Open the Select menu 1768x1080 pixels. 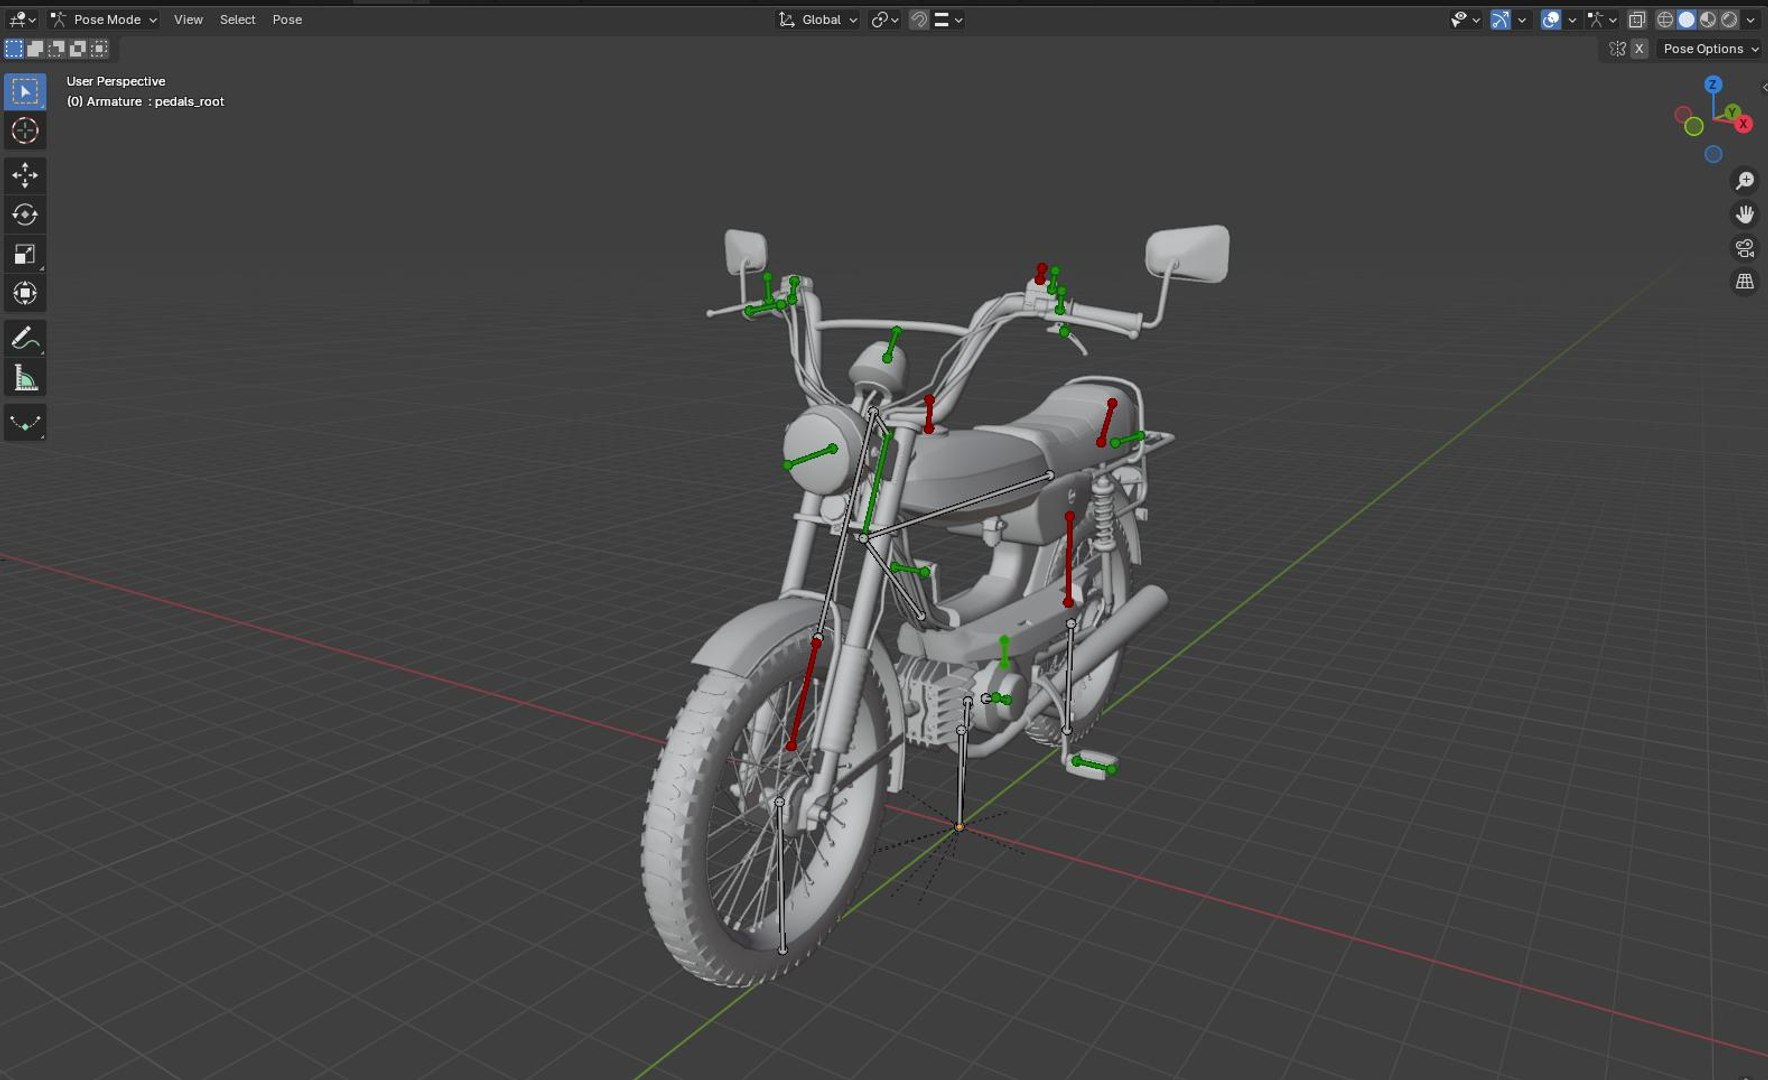pyautogui.click(x=237, y=20)
